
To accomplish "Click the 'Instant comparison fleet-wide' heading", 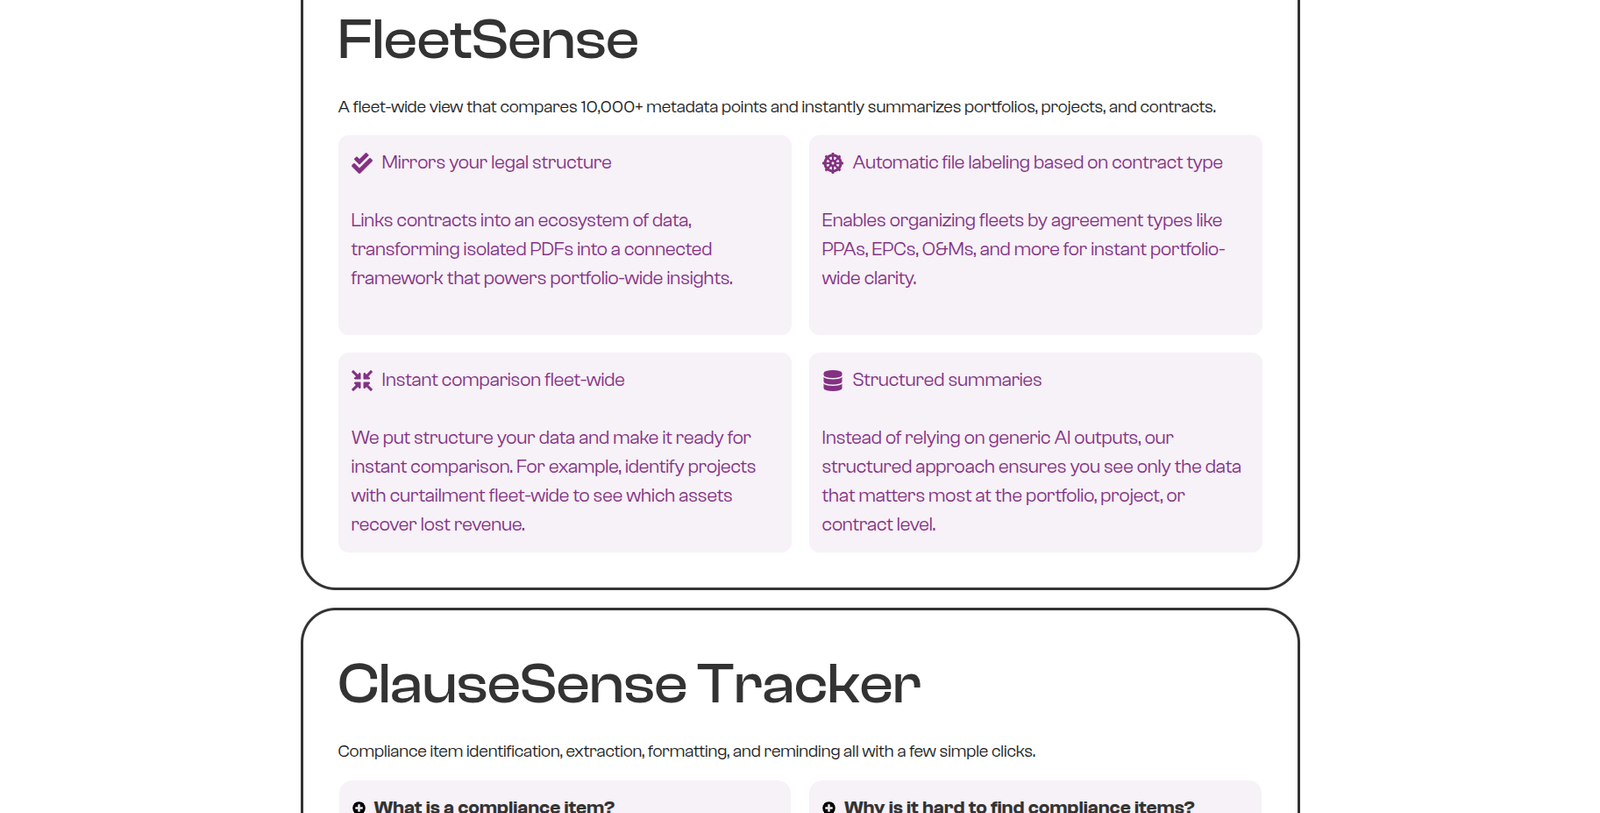I will click(x=503, y=380).
